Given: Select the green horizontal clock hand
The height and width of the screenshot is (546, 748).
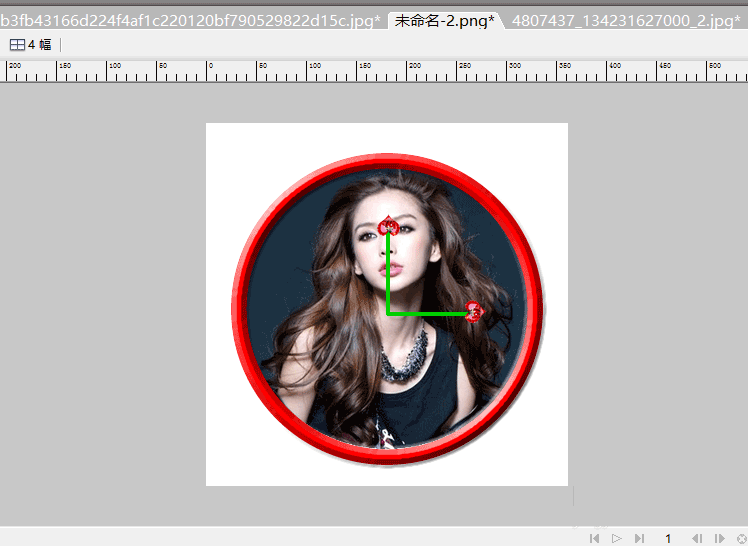Looking at the screenshot, I should [428, 314].
